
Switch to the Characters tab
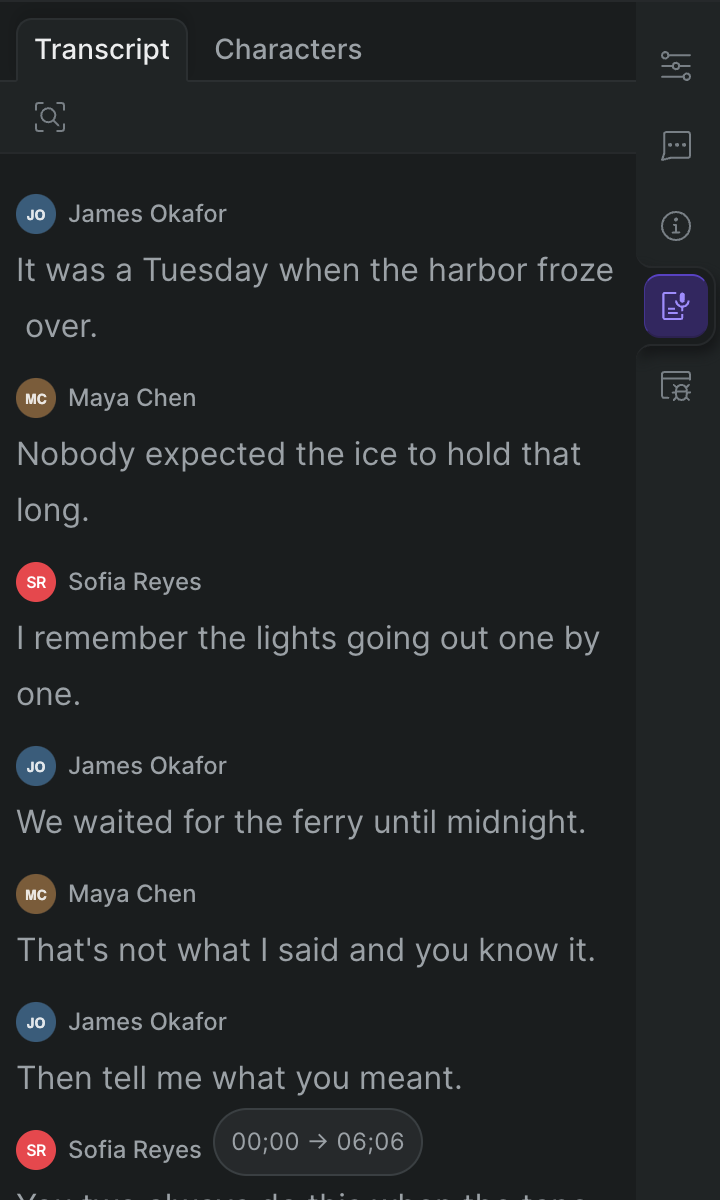click(x=288, y=50)
